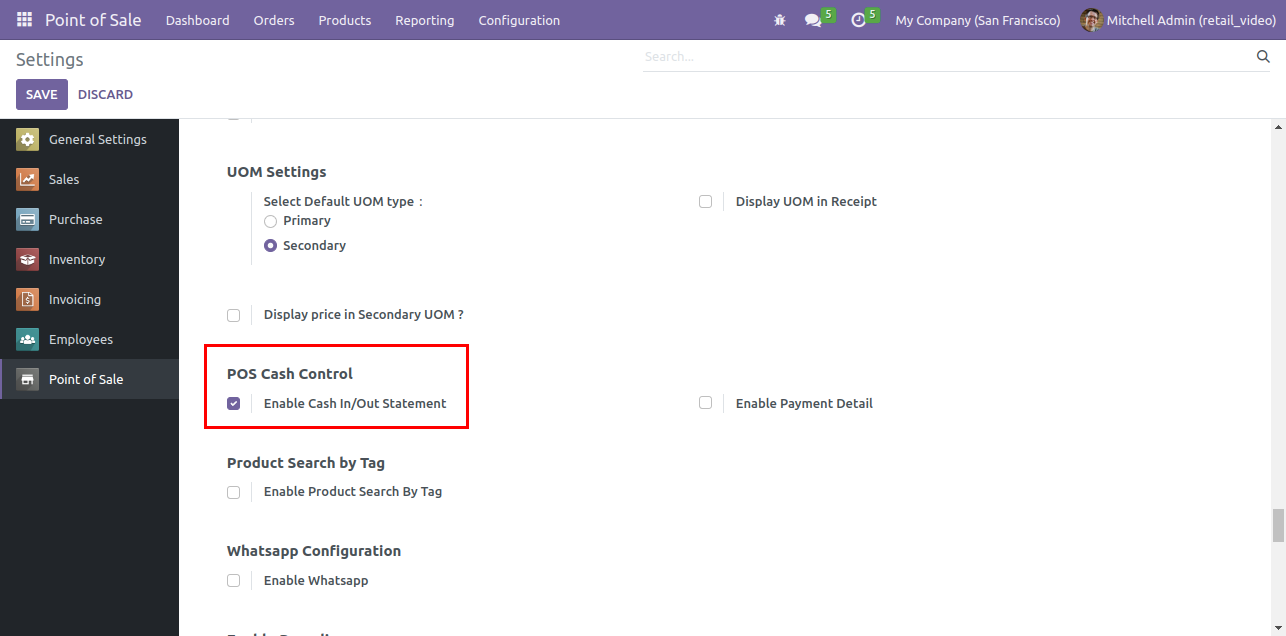Open the activities clock icon

pos(858,20)
